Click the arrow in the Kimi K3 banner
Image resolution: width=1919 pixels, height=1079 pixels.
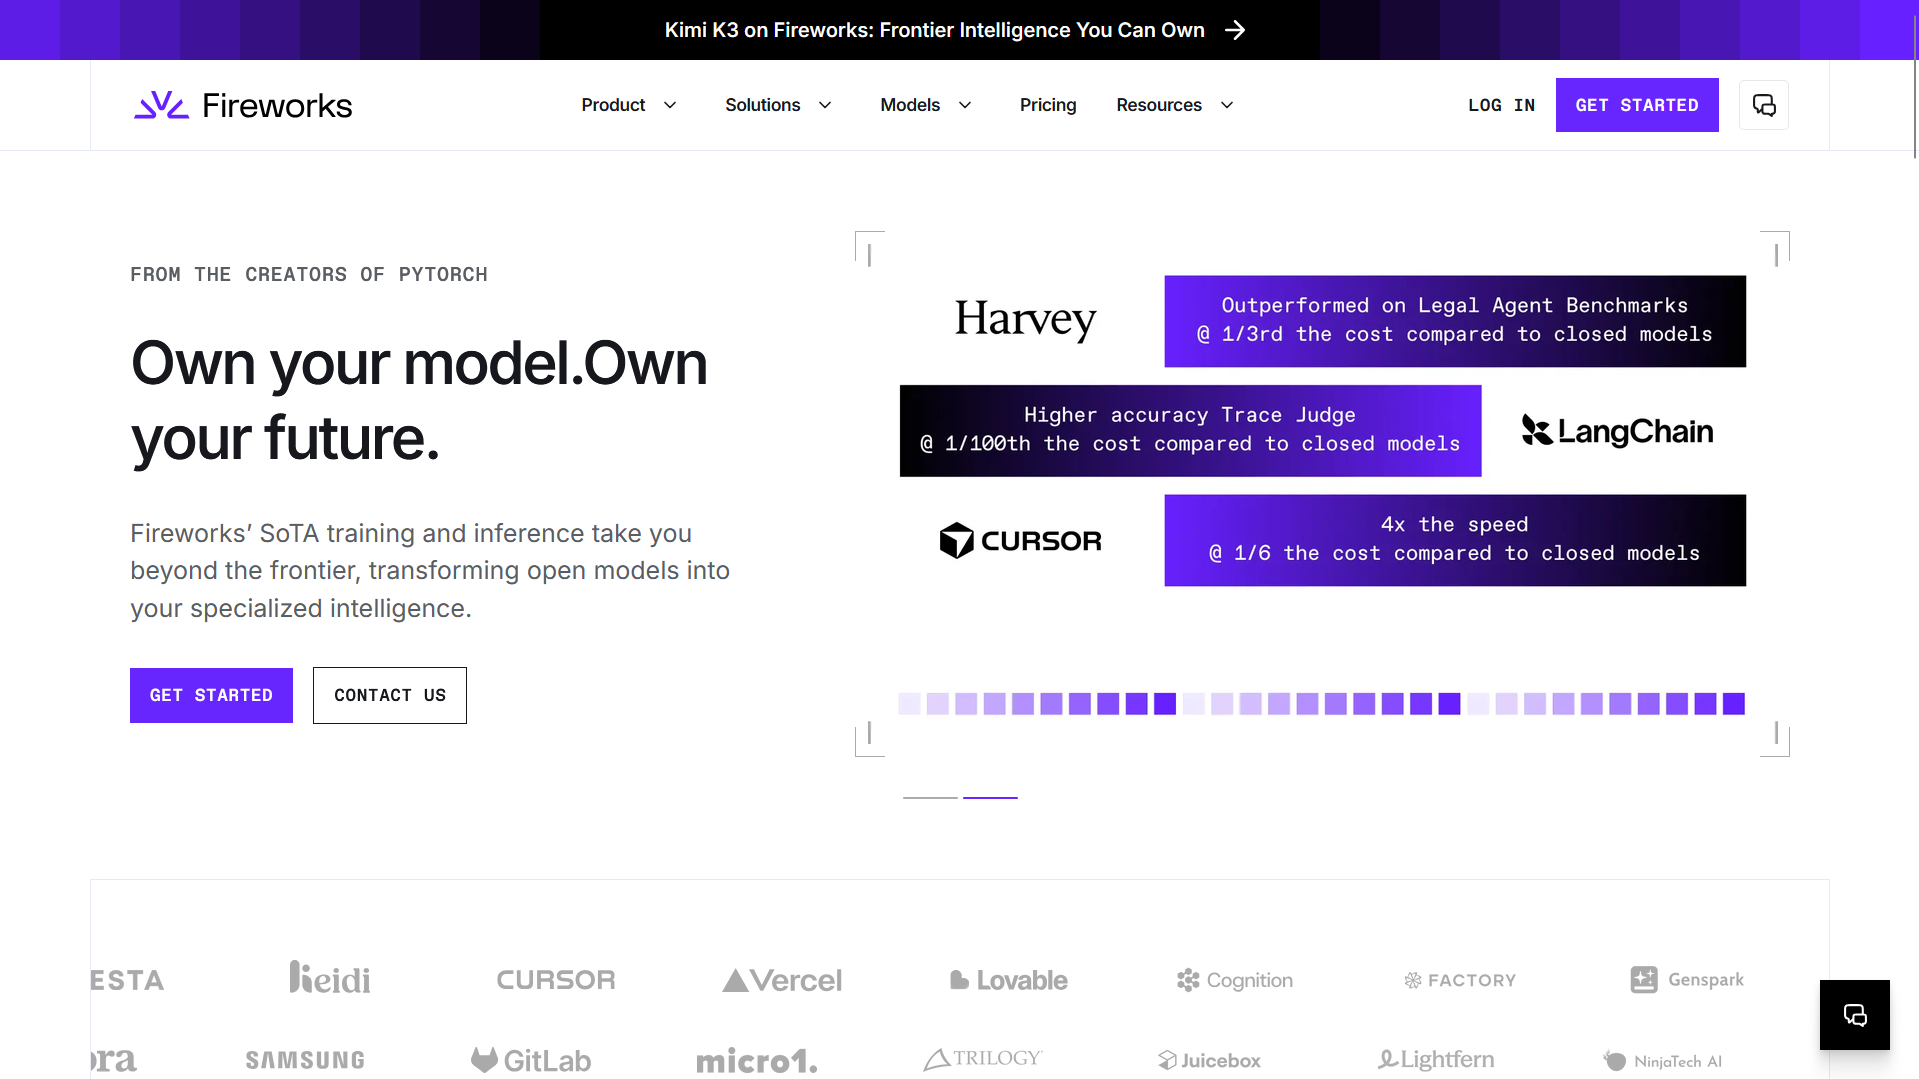tap(1235, 30)
